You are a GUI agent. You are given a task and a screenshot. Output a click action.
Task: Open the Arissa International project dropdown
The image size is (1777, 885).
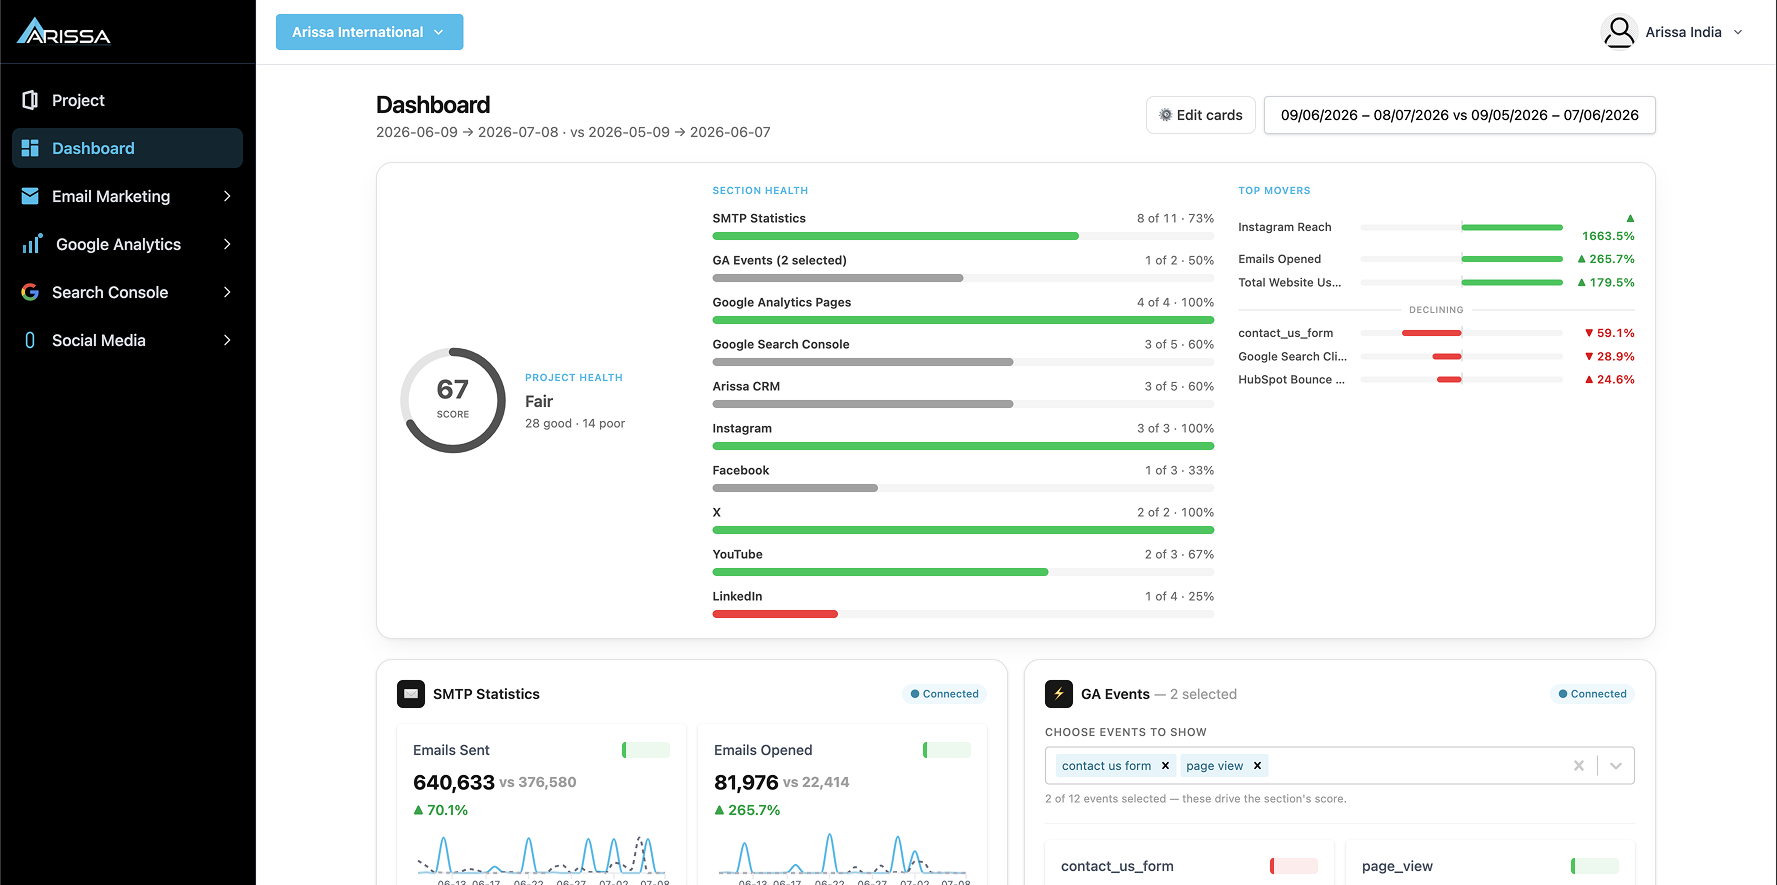369,32
